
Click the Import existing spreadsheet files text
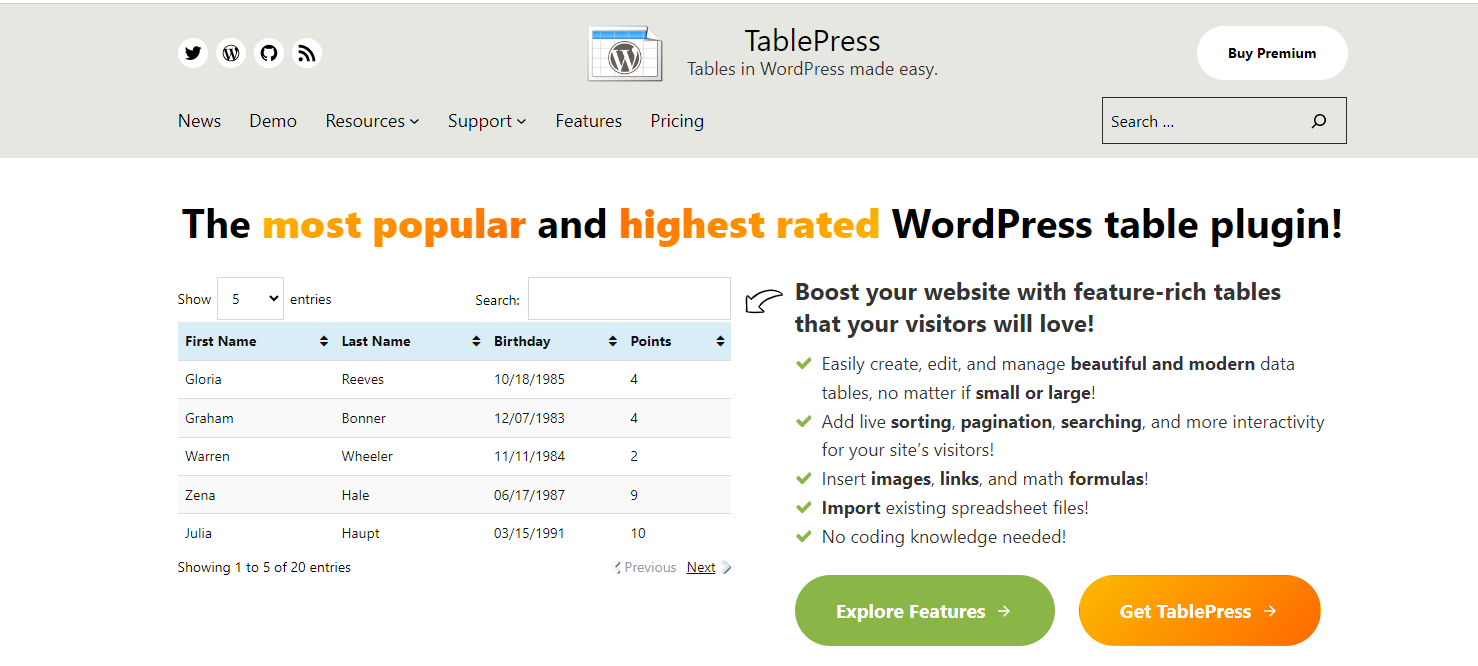click(x=955, y=508)
